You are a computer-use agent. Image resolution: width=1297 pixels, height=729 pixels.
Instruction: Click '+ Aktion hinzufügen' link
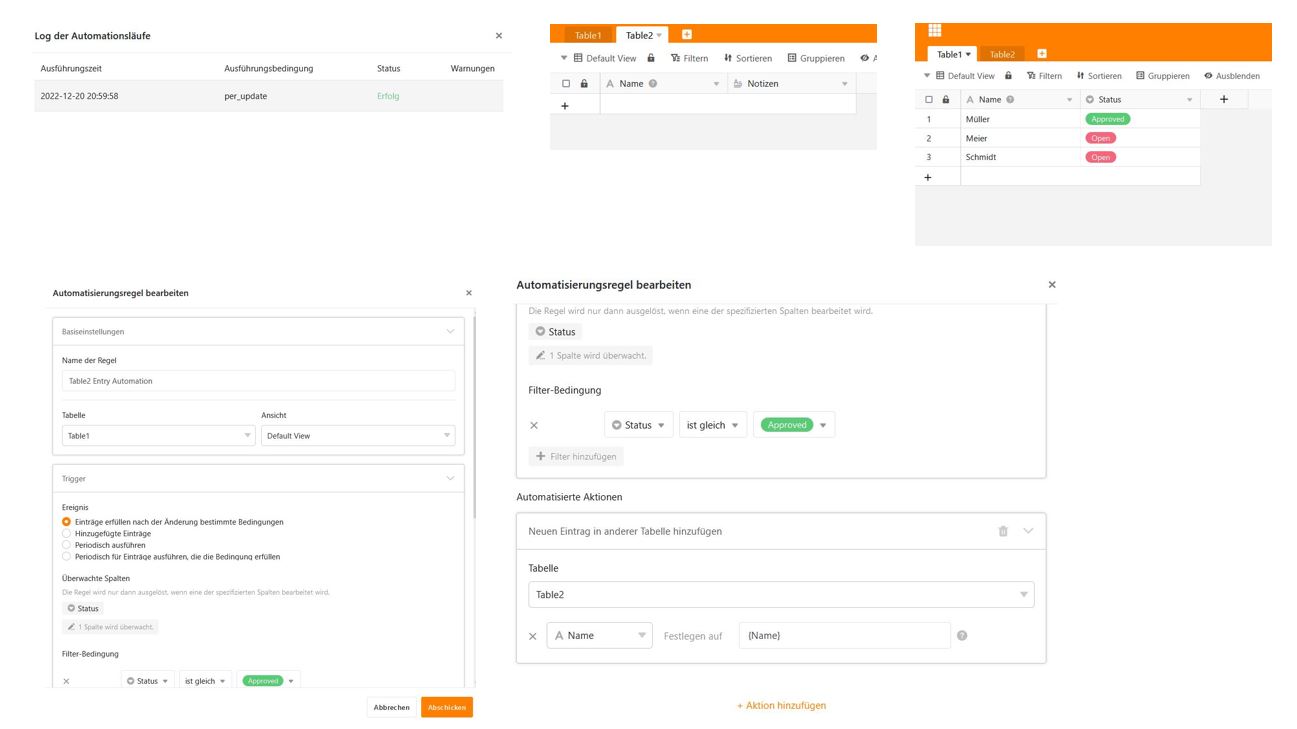(781, 705)
